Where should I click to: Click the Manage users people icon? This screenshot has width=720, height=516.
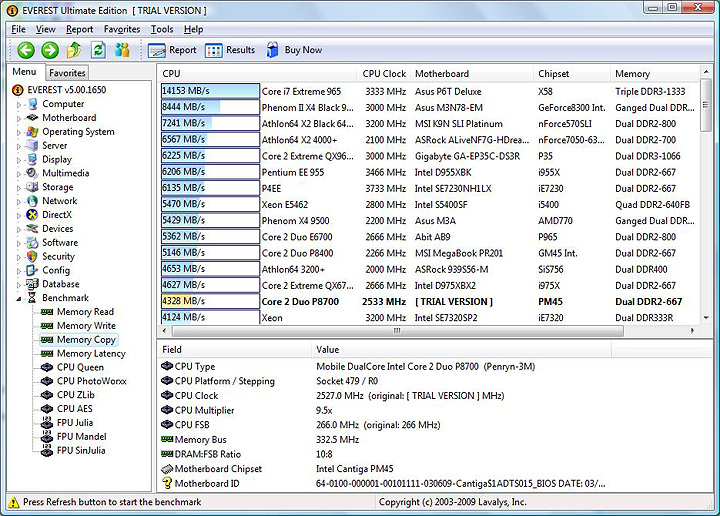[122, 50]
